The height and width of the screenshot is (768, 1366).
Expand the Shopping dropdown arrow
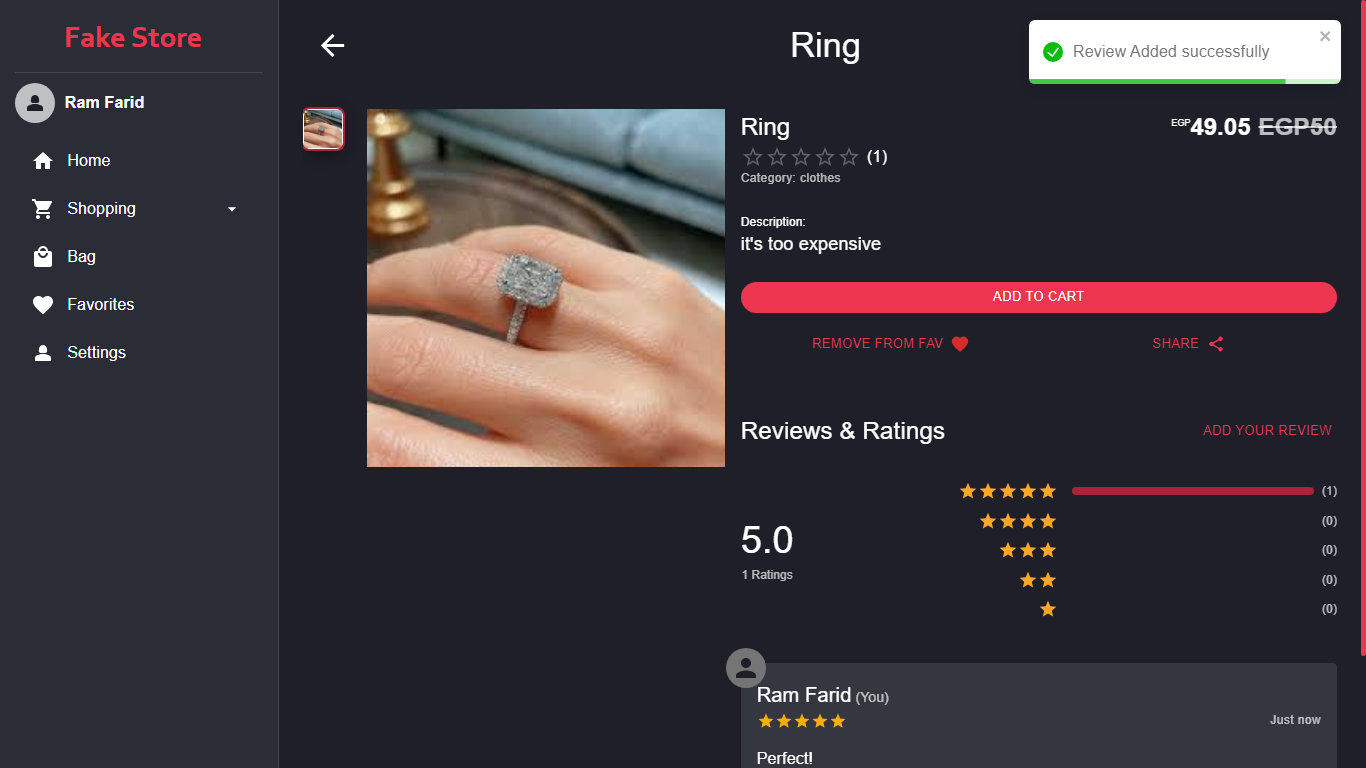click(x=232, y=209)
